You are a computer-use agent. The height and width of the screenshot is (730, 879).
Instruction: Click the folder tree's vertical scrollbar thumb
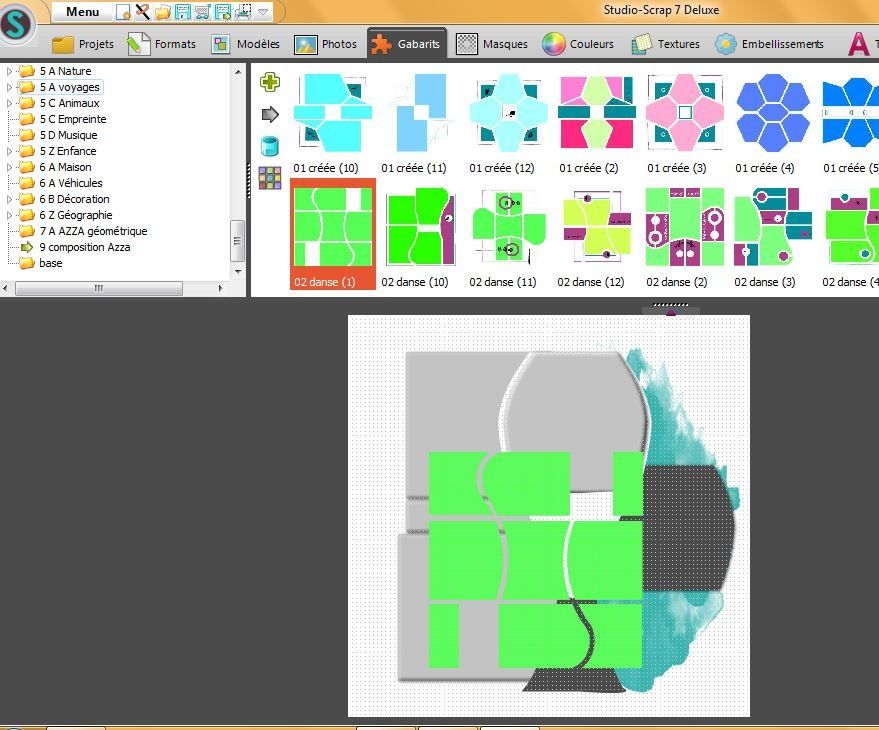[x=237, y=241]
